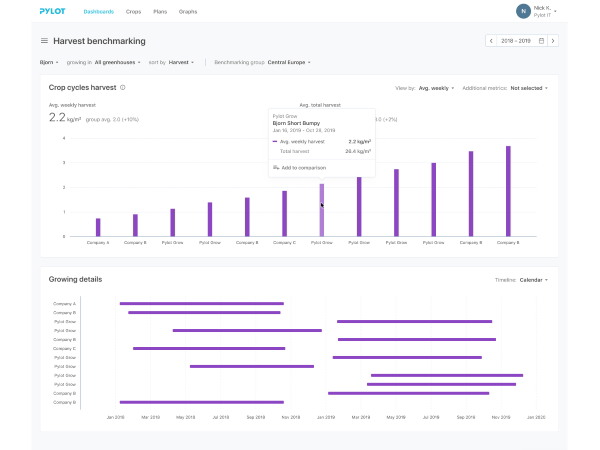
Task: Select the tallest rightmost Company B bar
Action: pos(508,191)
